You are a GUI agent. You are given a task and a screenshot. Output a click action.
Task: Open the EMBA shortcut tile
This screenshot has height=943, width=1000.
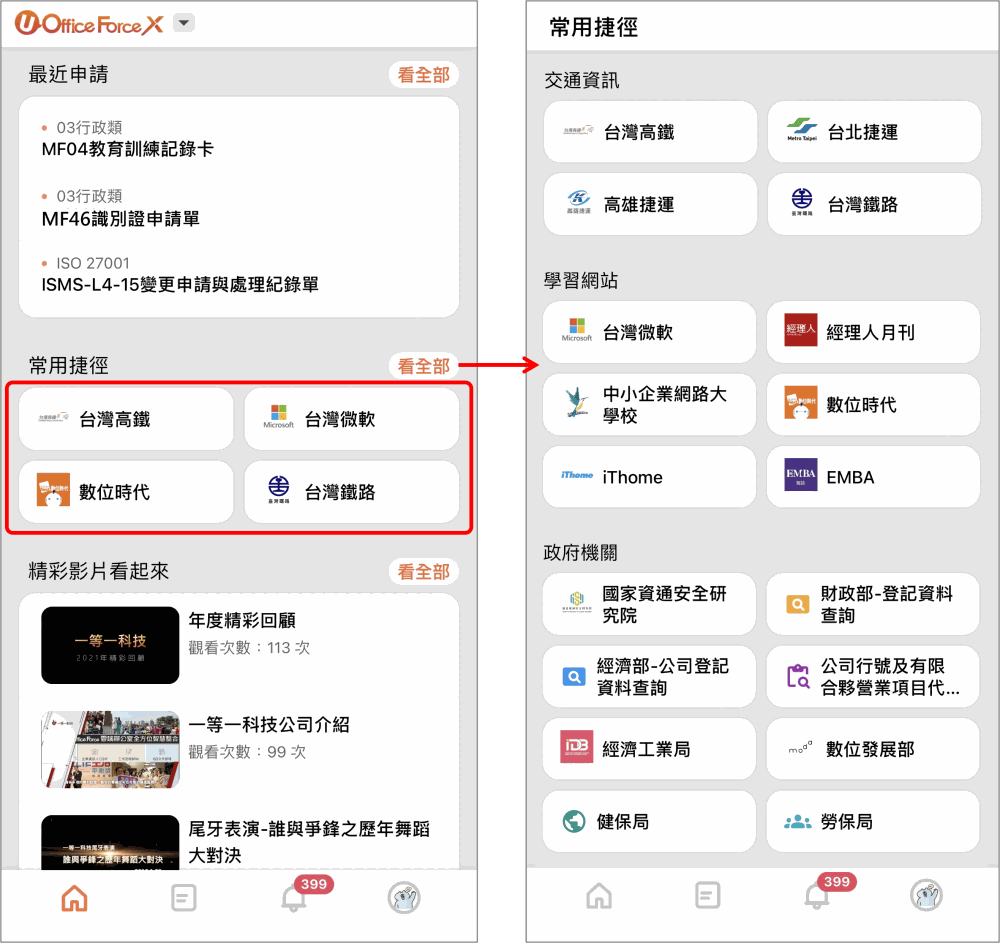tap(873, 478)
